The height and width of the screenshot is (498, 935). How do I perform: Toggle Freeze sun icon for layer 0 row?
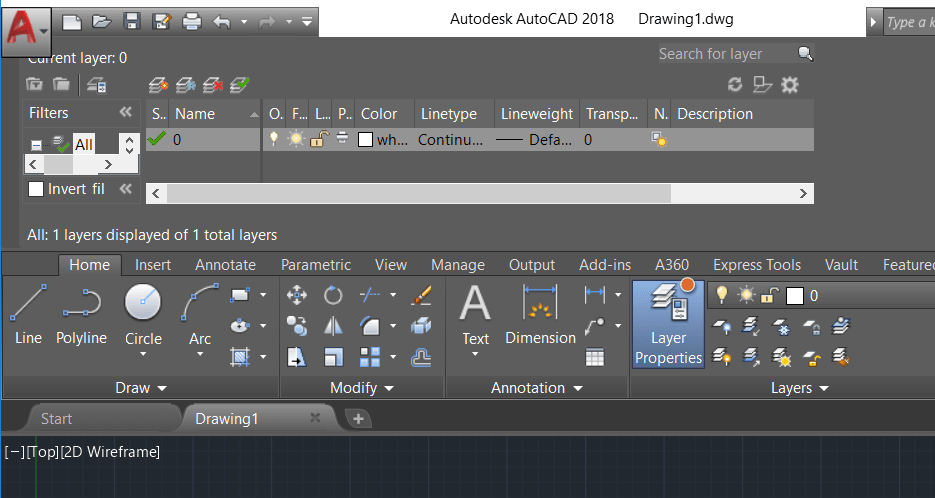296,139
